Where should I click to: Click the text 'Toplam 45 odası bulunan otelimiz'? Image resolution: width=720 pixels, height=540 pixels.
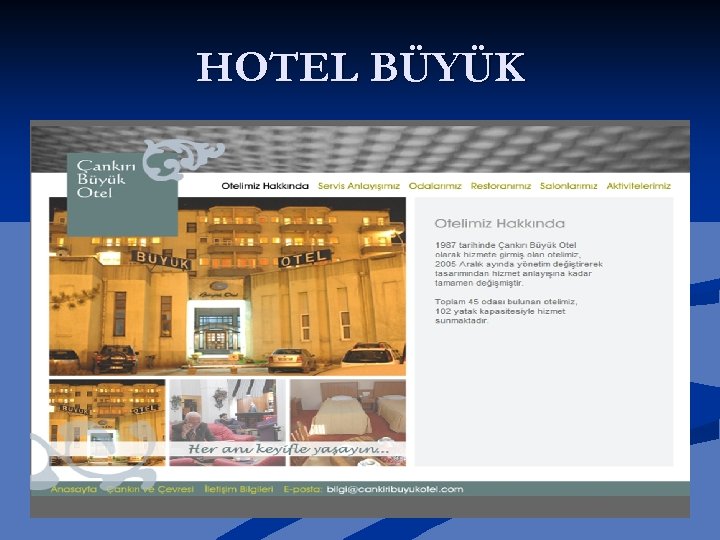[x=506, y=302]
